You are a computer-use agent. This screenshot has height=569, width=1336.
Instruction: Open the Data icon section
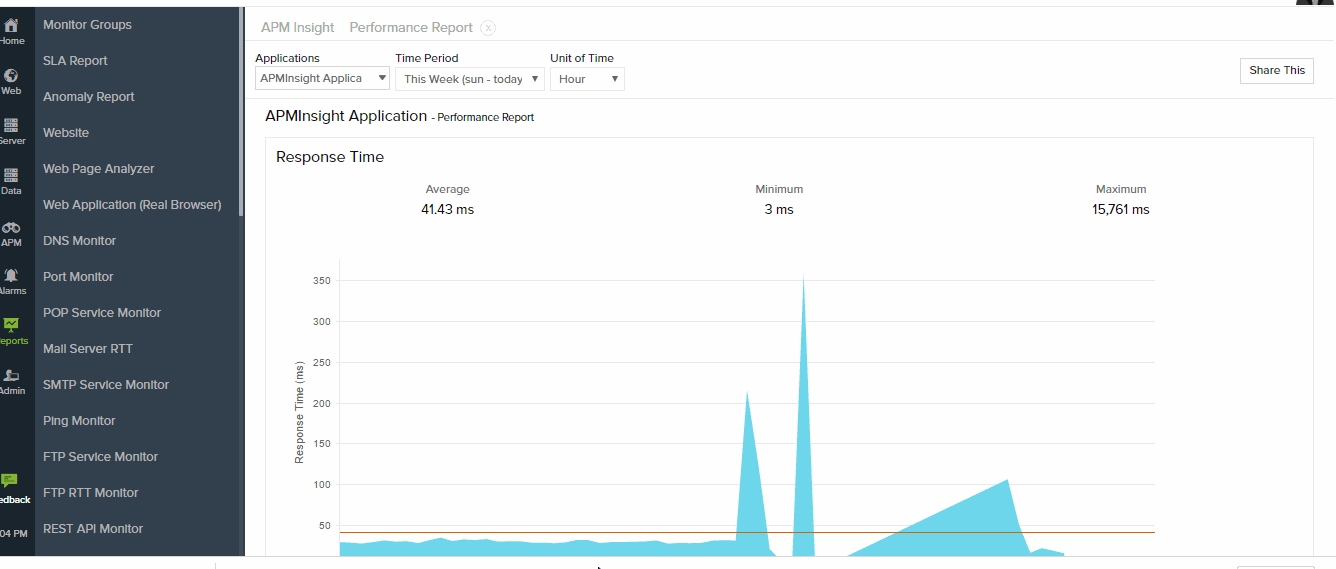[11, 176]
